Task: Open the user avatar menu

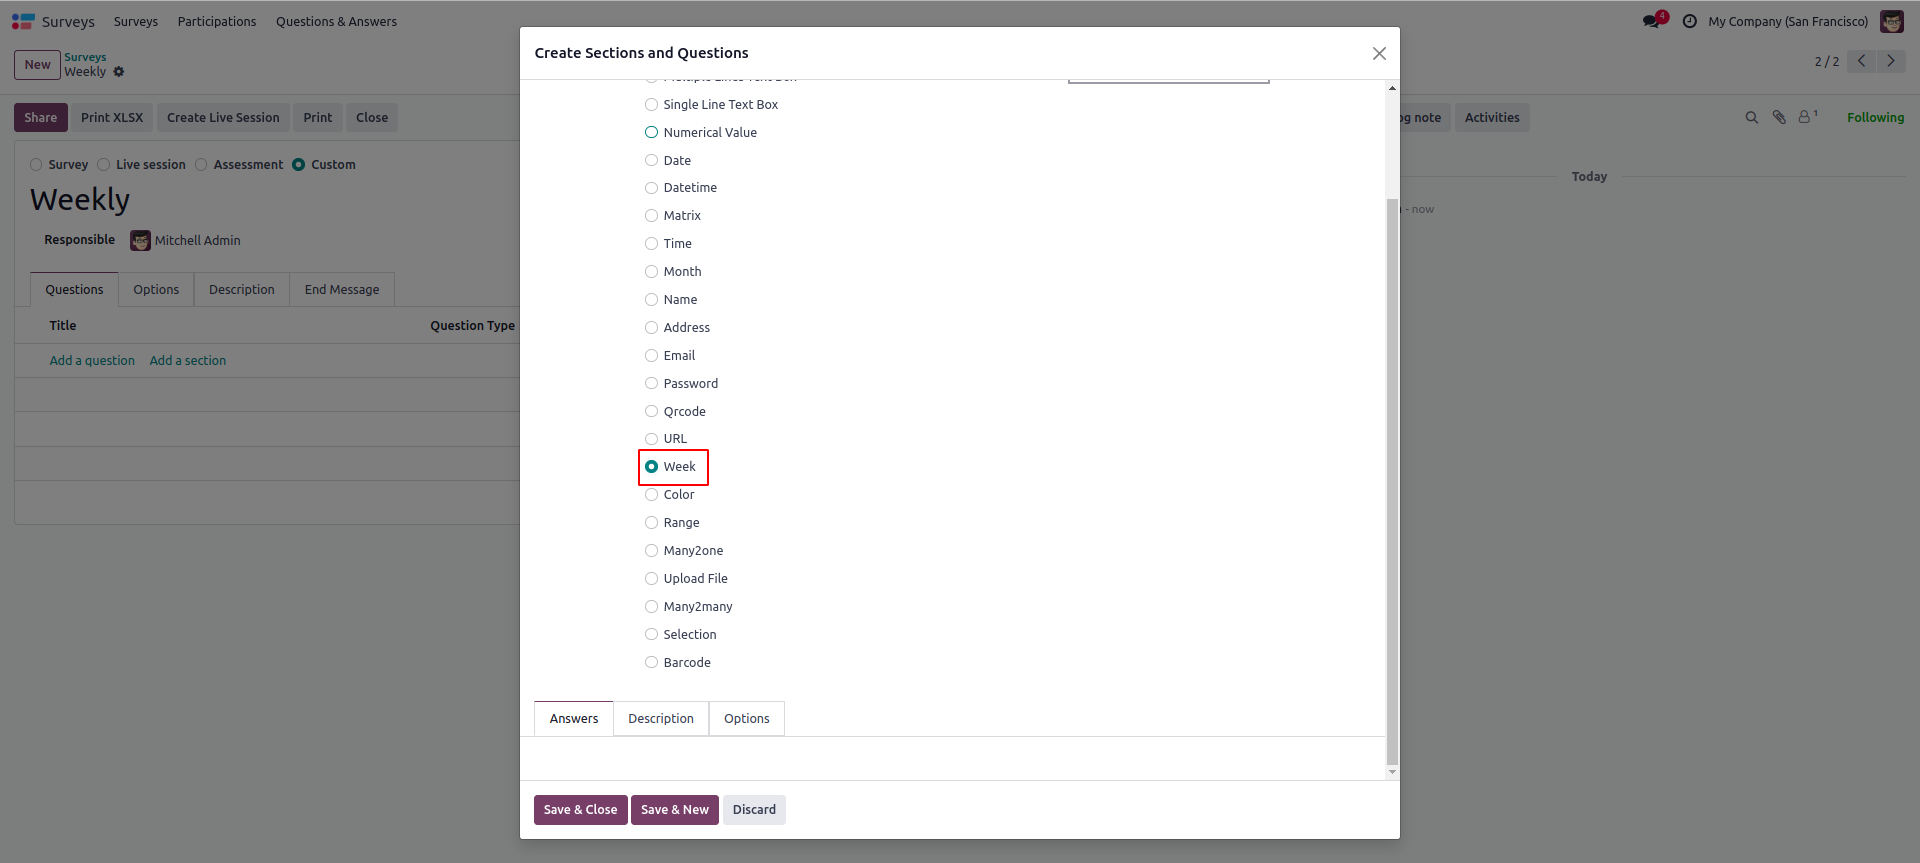Action: [x=1892, y=21]
